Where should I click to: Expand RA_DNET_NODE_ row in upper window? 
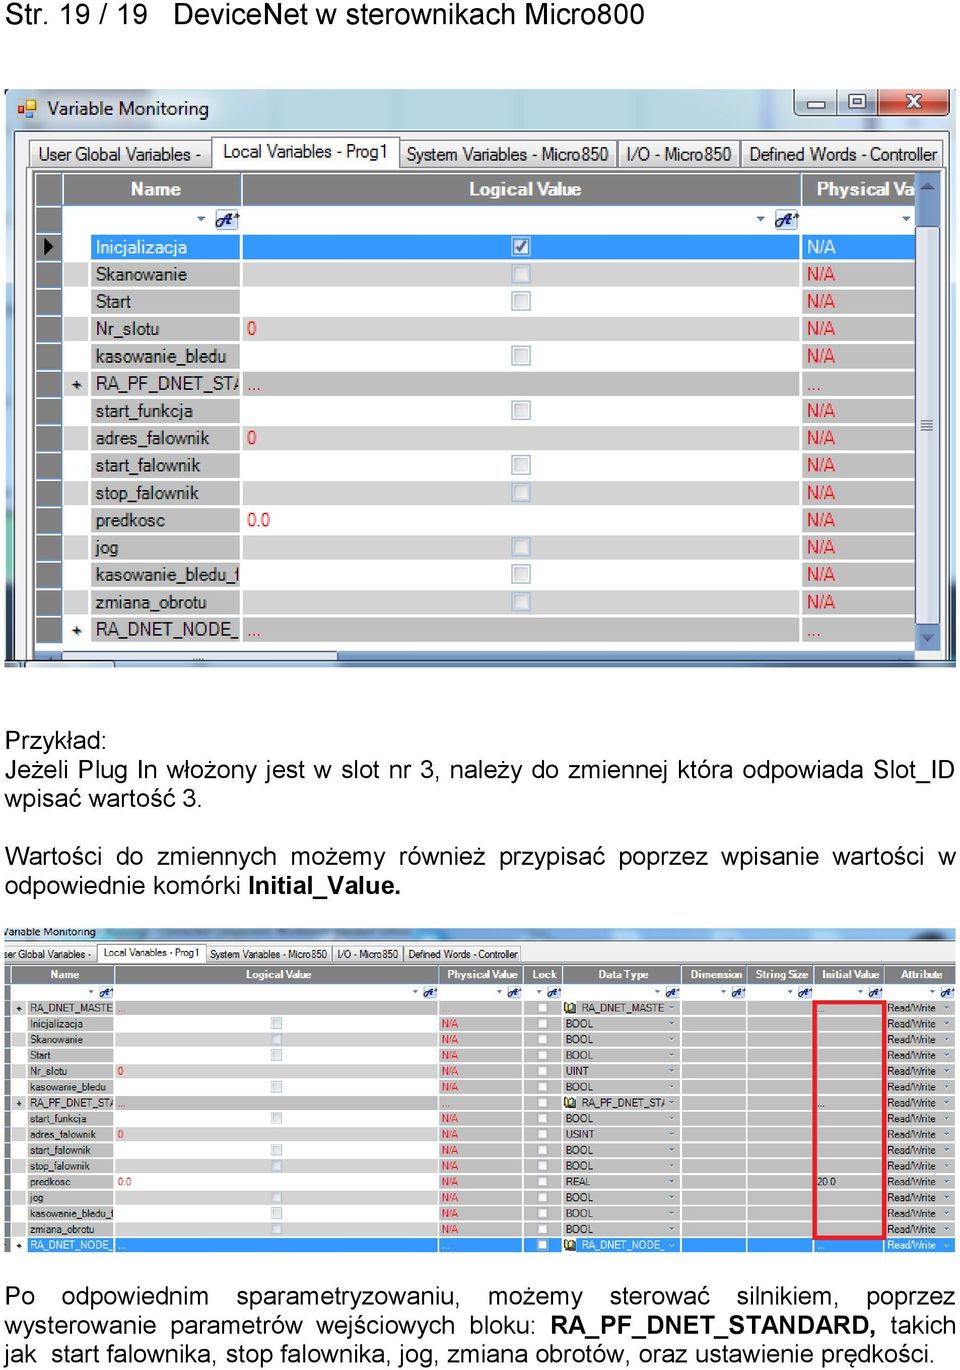[x=76, y=630]
